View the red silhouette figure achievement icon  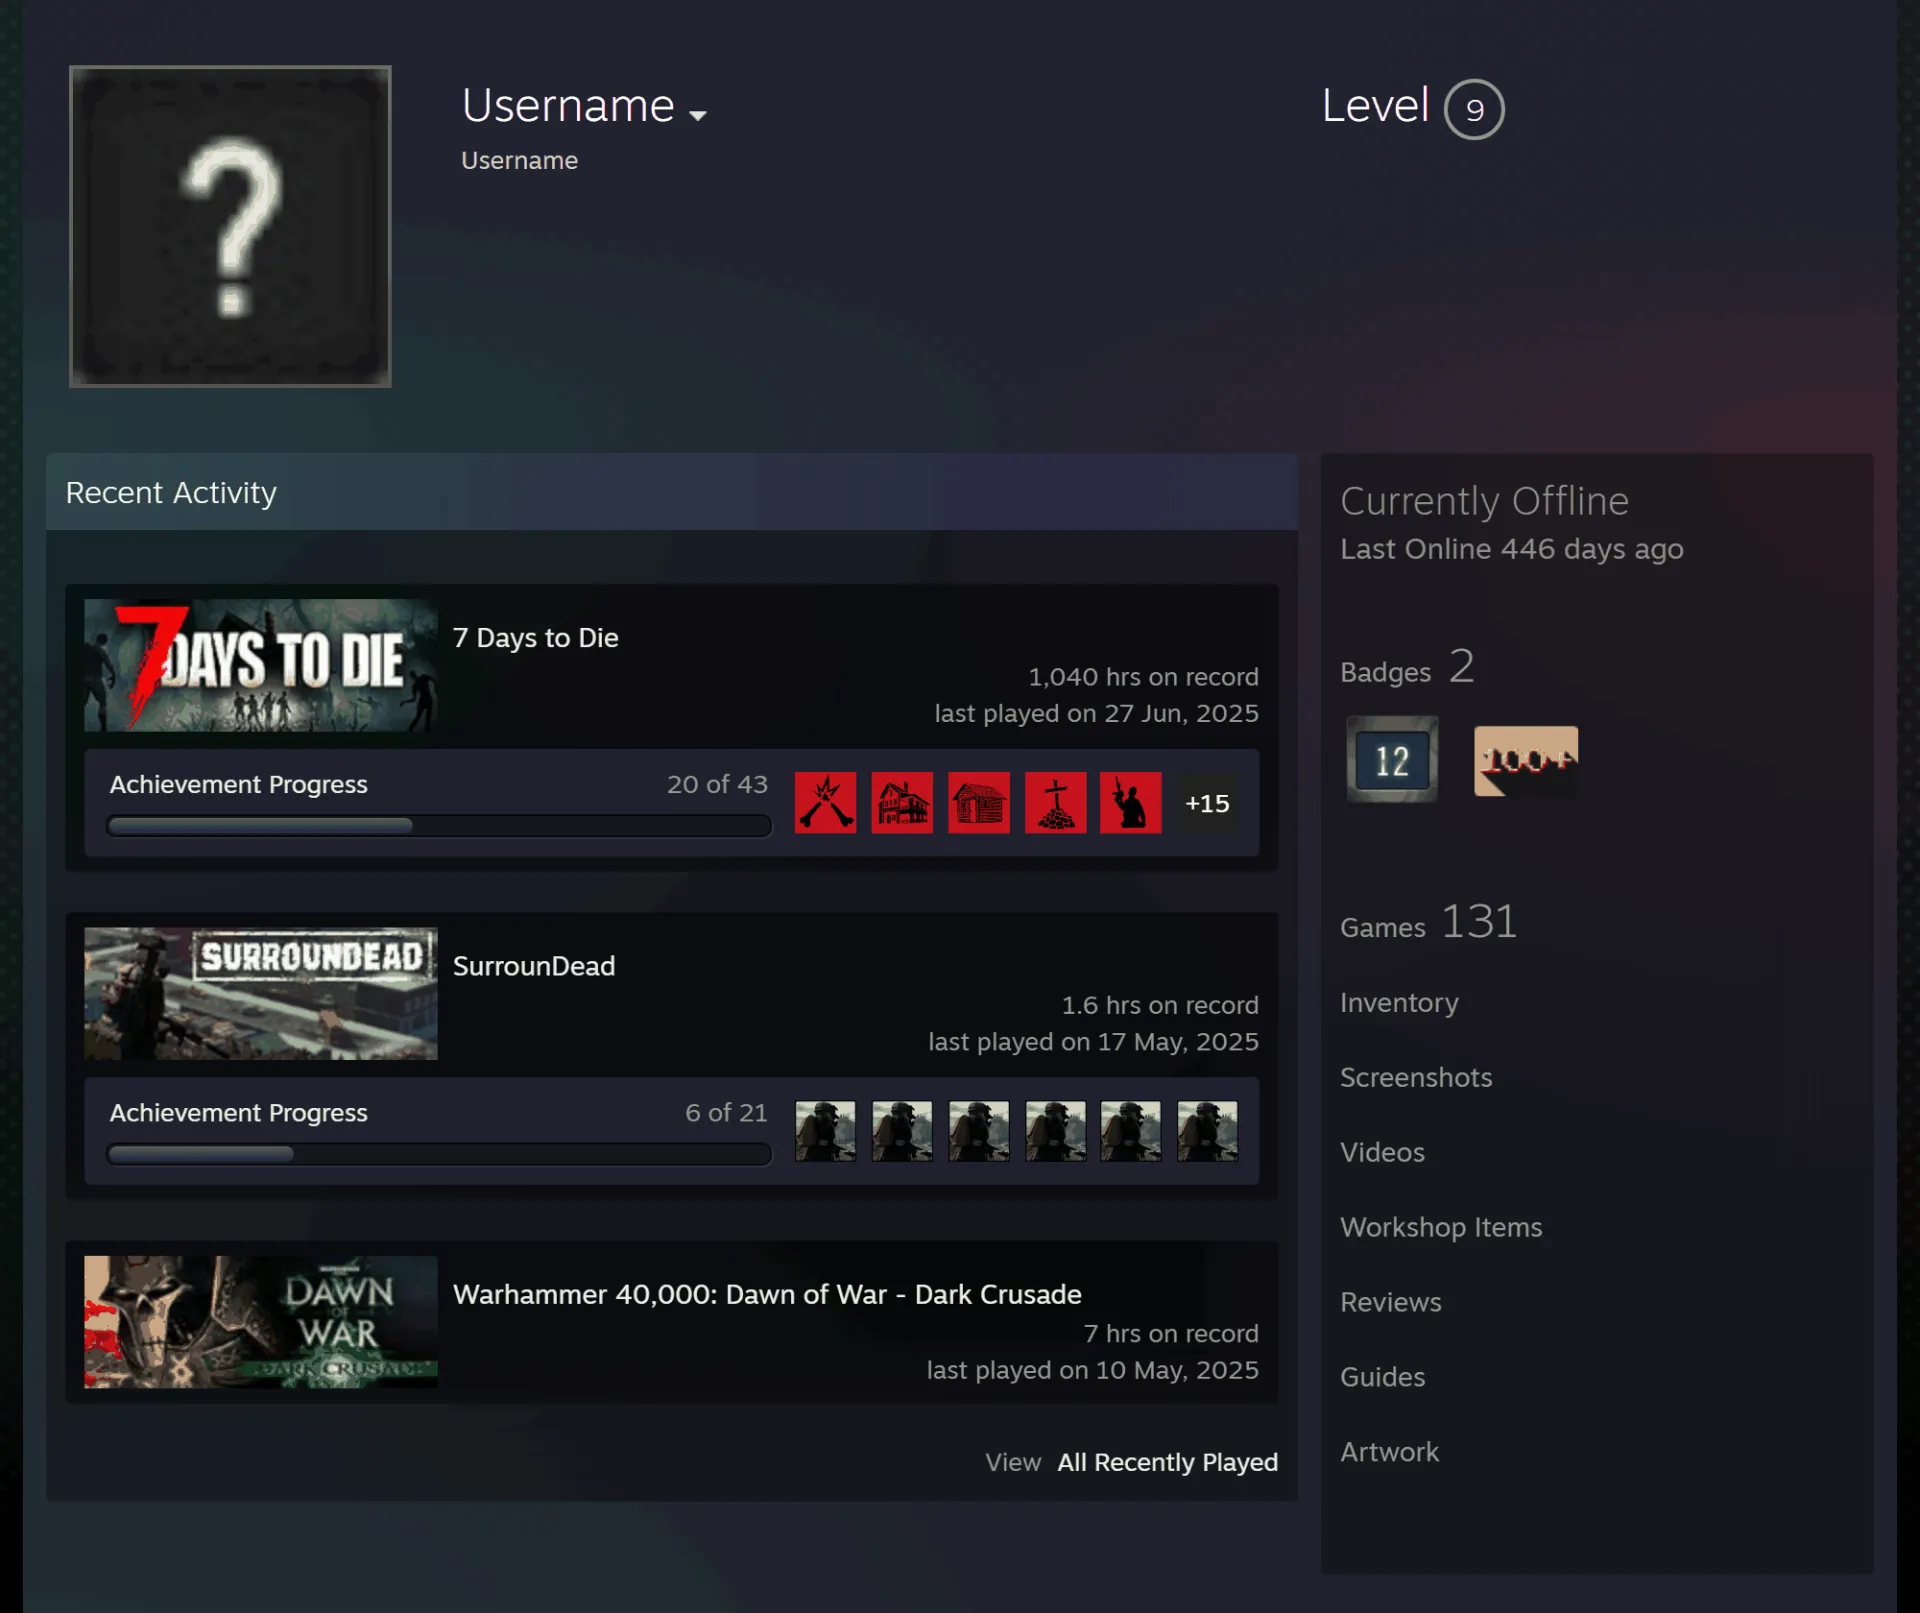point(1131,802)
